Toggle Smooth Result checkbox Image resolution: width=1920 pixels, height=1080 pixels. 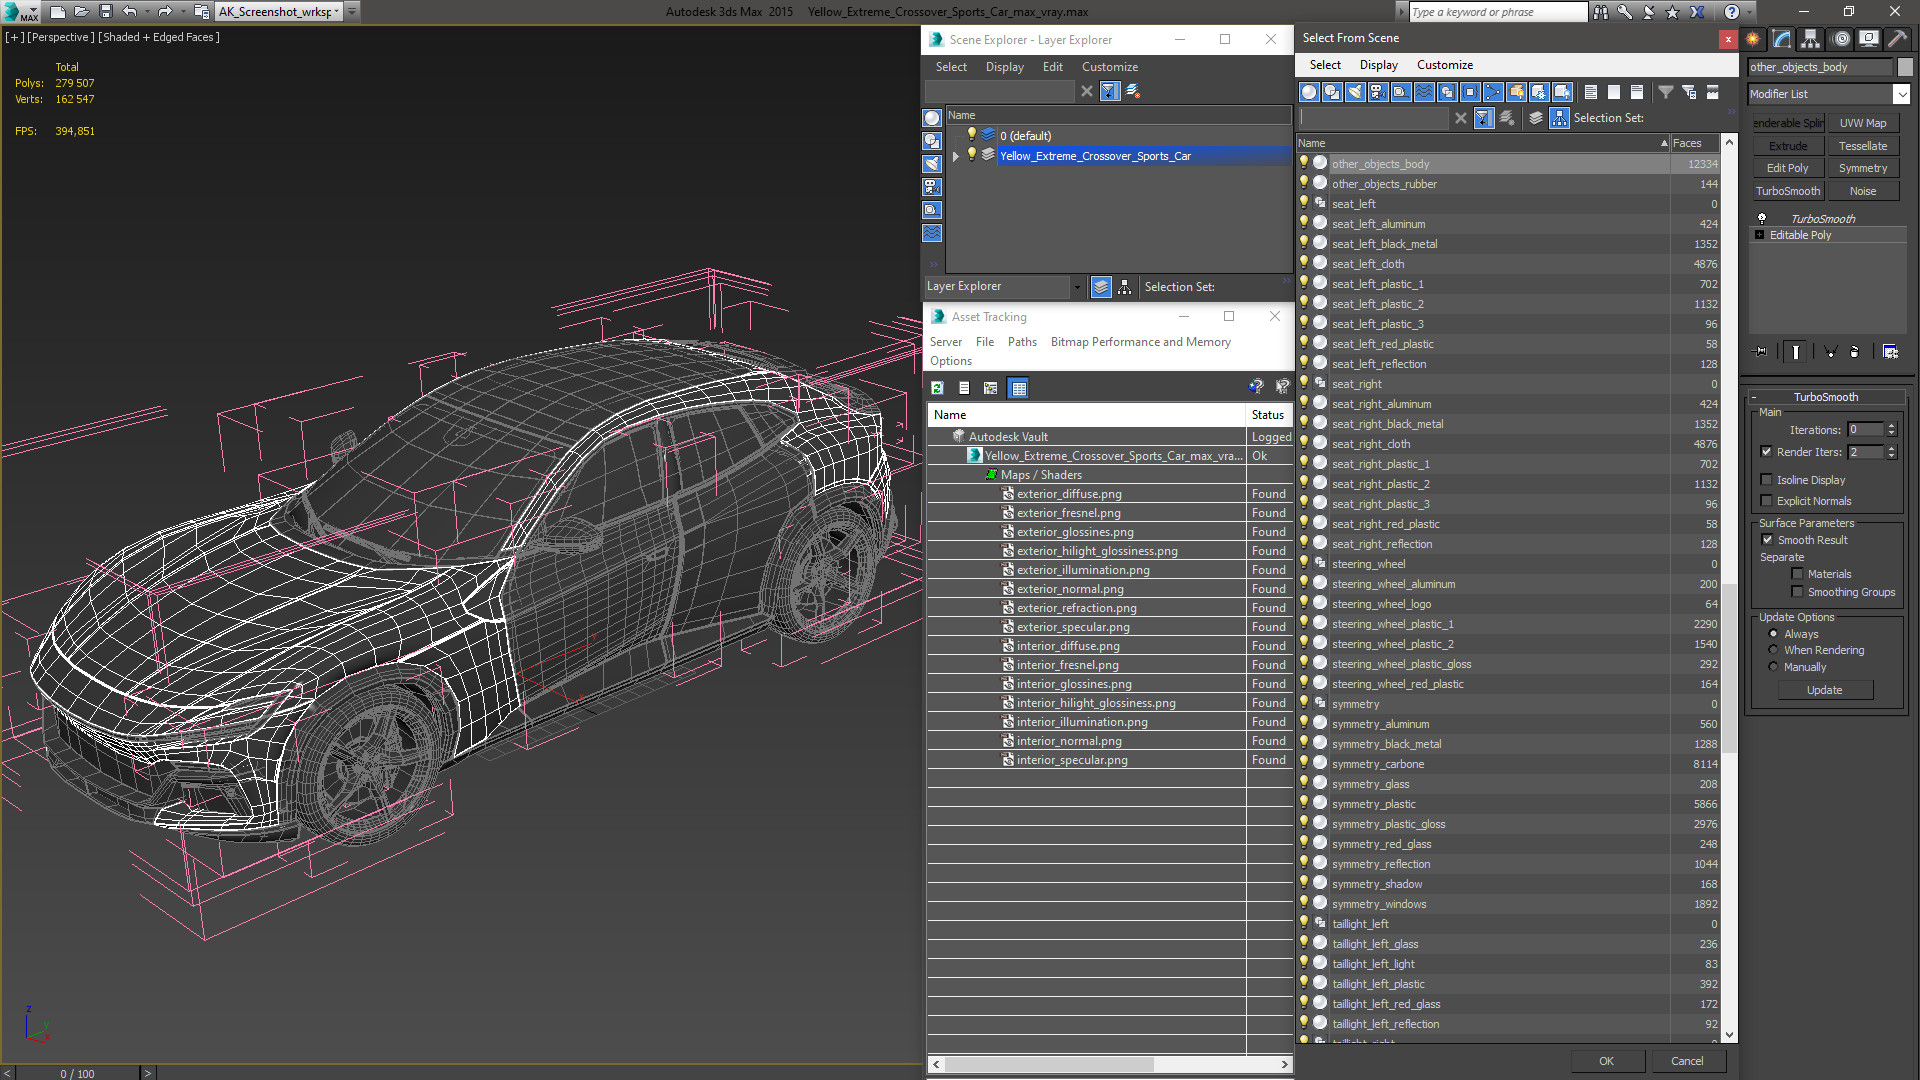coord(1767,540)
